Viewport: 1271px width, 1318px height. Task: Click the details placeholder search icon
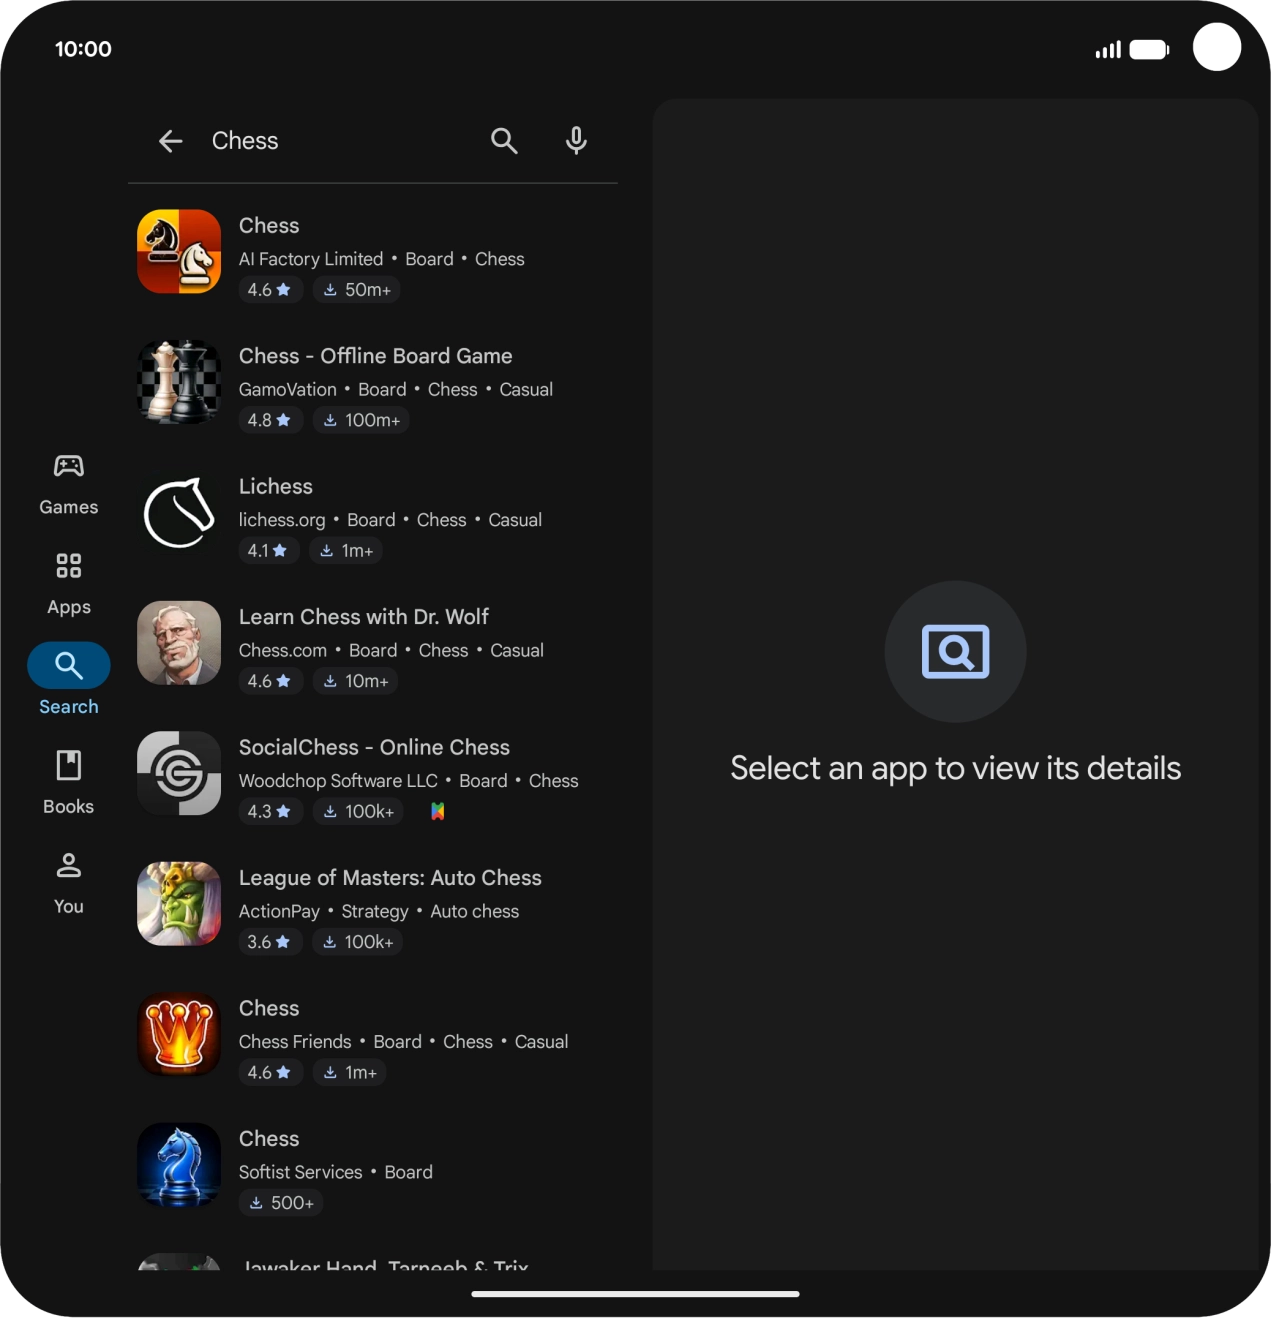click(956, 652)
